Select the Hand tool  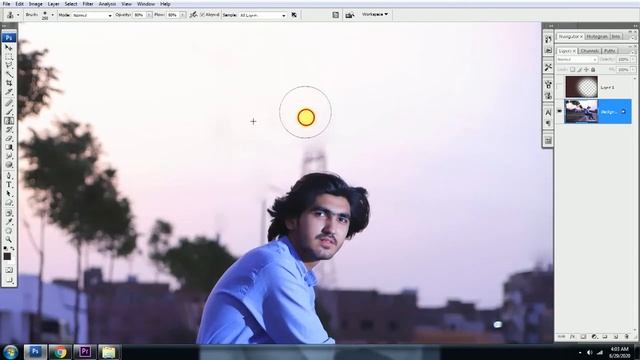click(x=9, y=231)
